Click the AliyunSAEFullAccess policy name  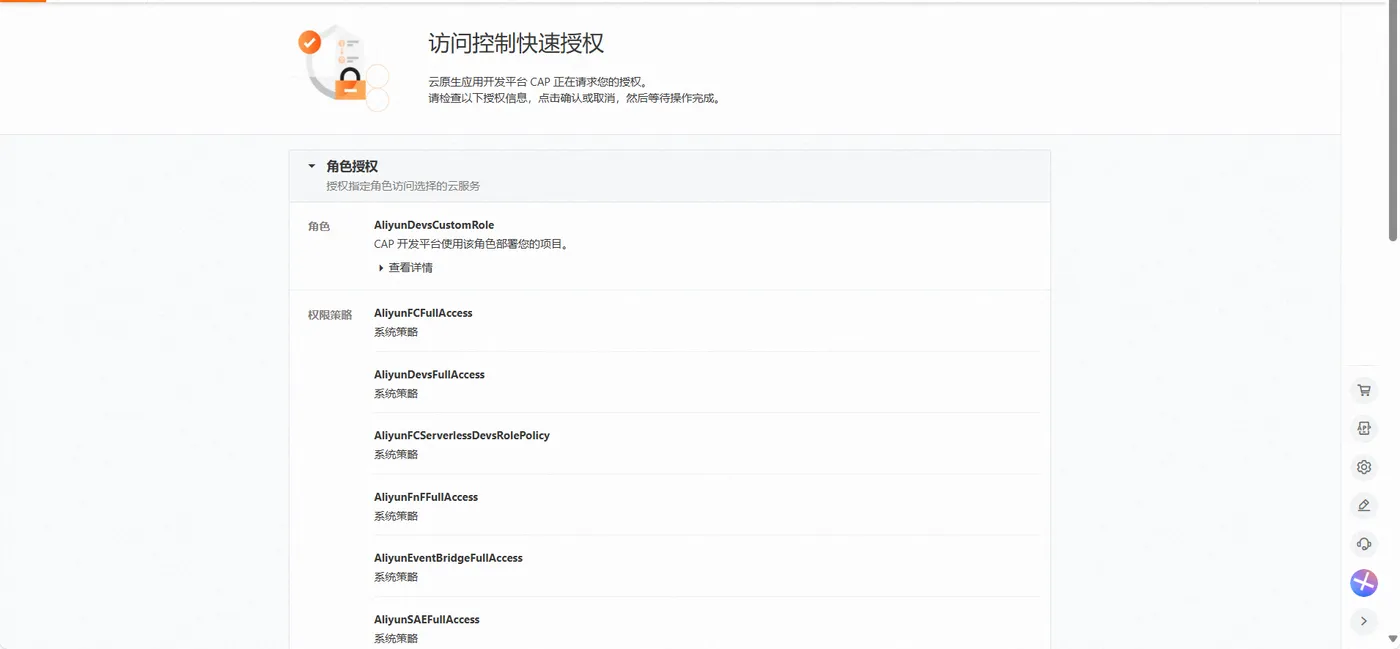click(427, 619)
